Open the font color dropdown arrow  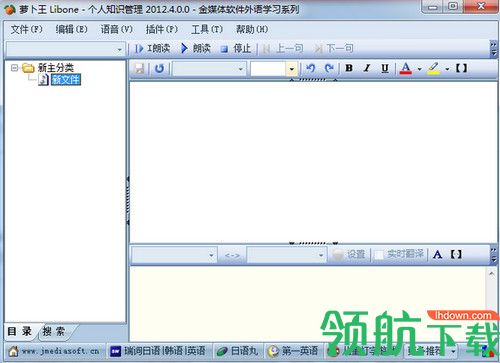pyautogui.click(x=419, y=69)
